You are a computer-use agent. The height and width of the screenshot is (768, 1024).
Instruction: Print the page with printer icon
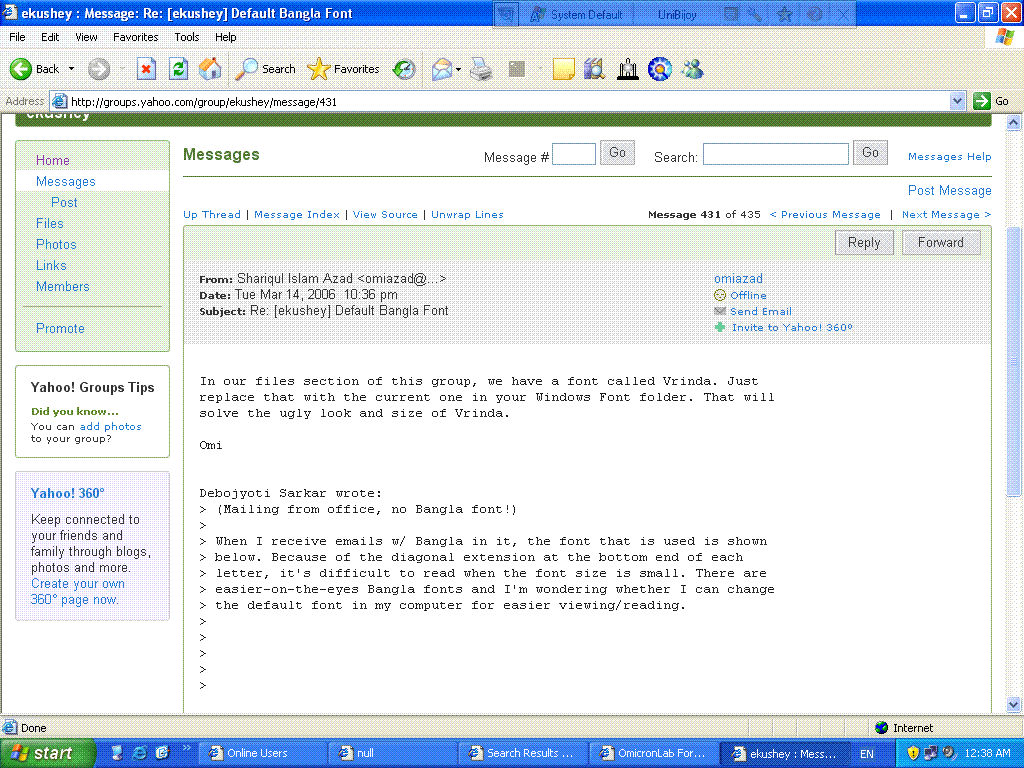[481, 69]
